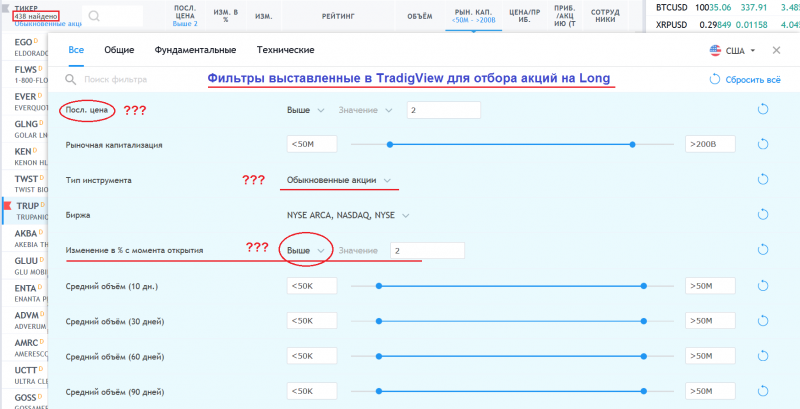Sort by the ОБЪЁМ column header
Screen dimensions: 800x409
click(419, 16)
